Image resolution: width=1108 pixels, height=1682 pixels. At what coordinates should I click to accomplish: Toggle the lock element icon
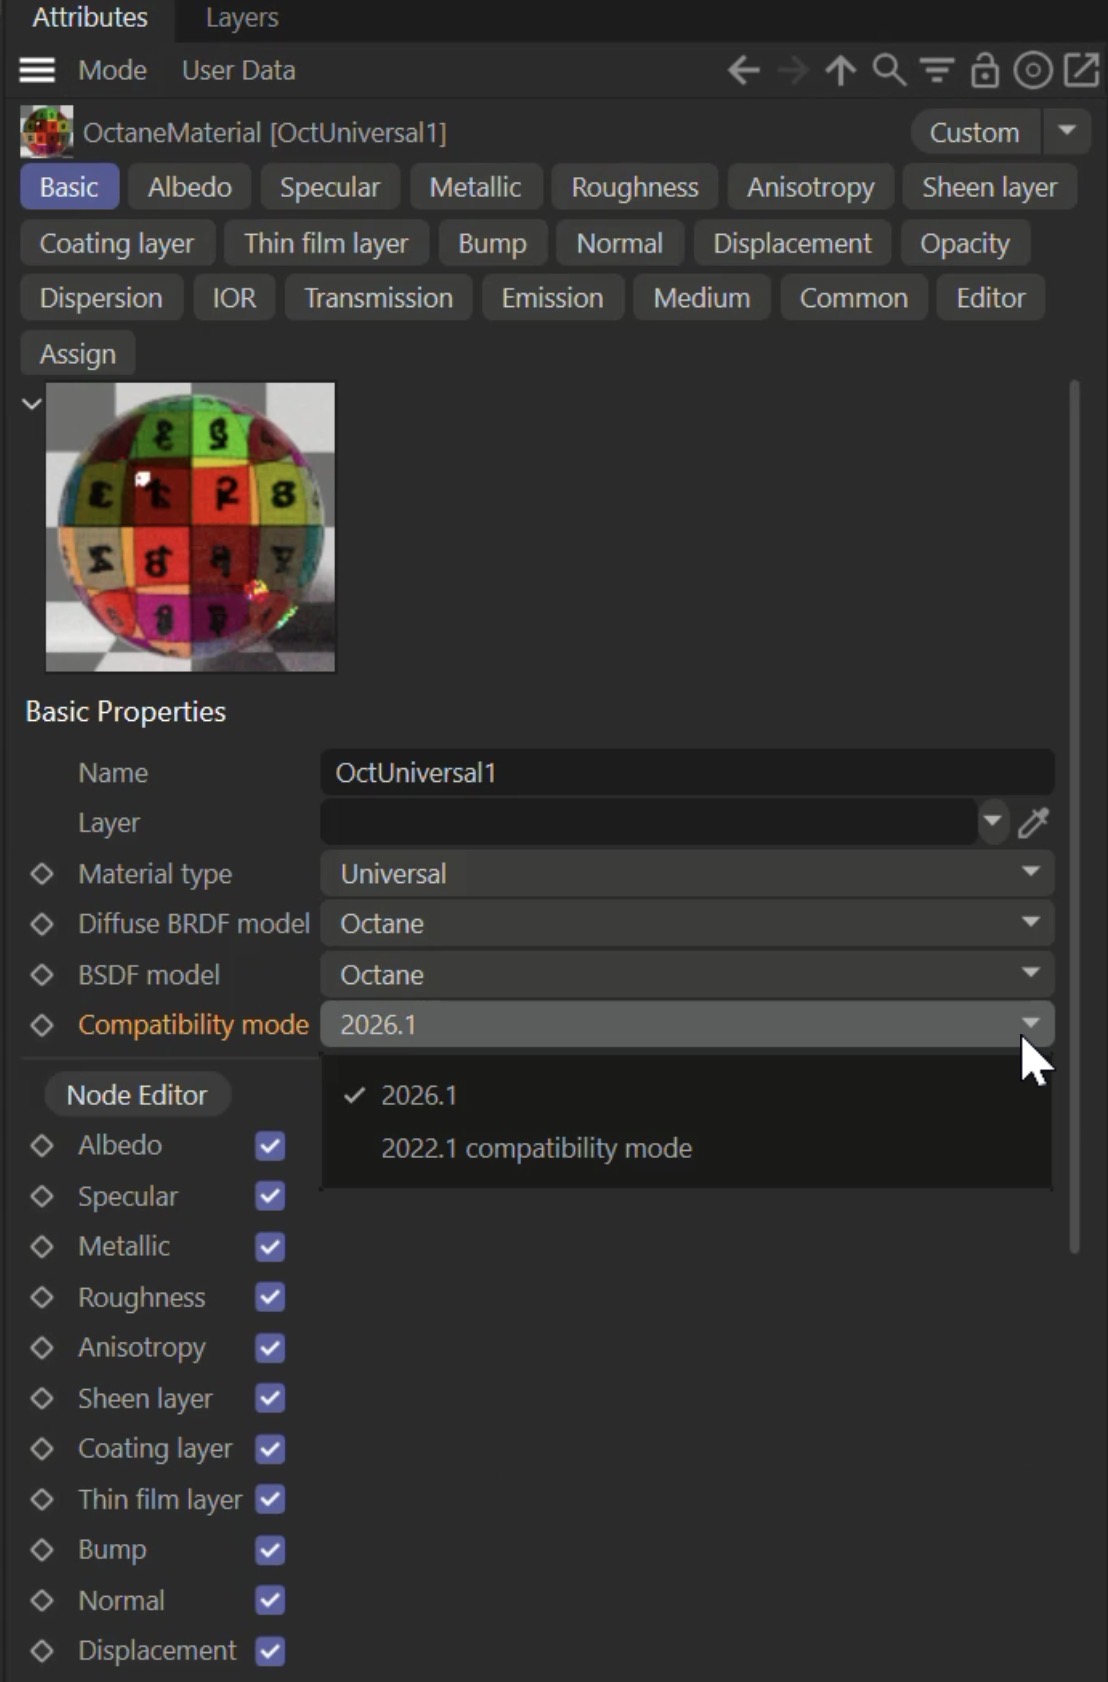pos(985,71)
